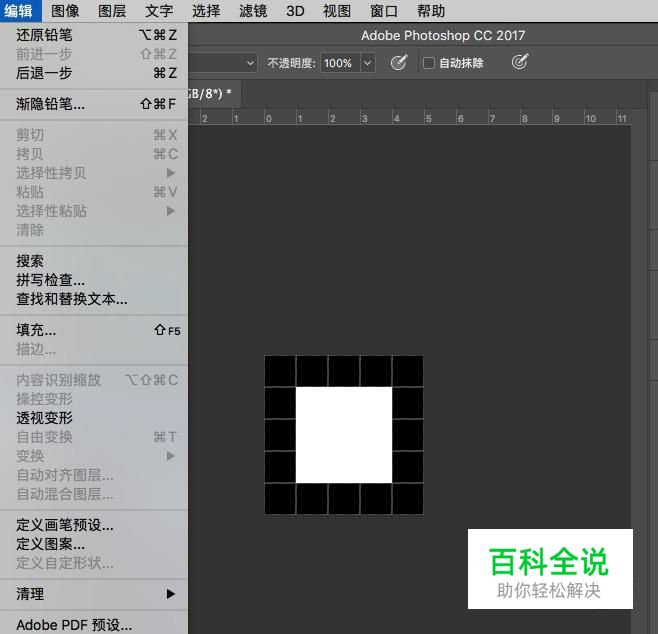
Task: Expand the 清理 submenu arrow
Action: (x=170, y=594)
